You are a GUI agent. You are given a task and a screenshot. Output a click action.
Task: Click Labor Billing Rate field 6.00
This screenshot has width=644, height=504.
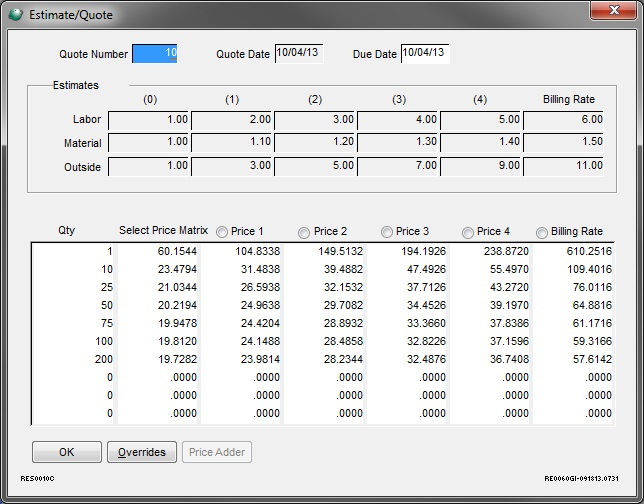click(563, 120)
